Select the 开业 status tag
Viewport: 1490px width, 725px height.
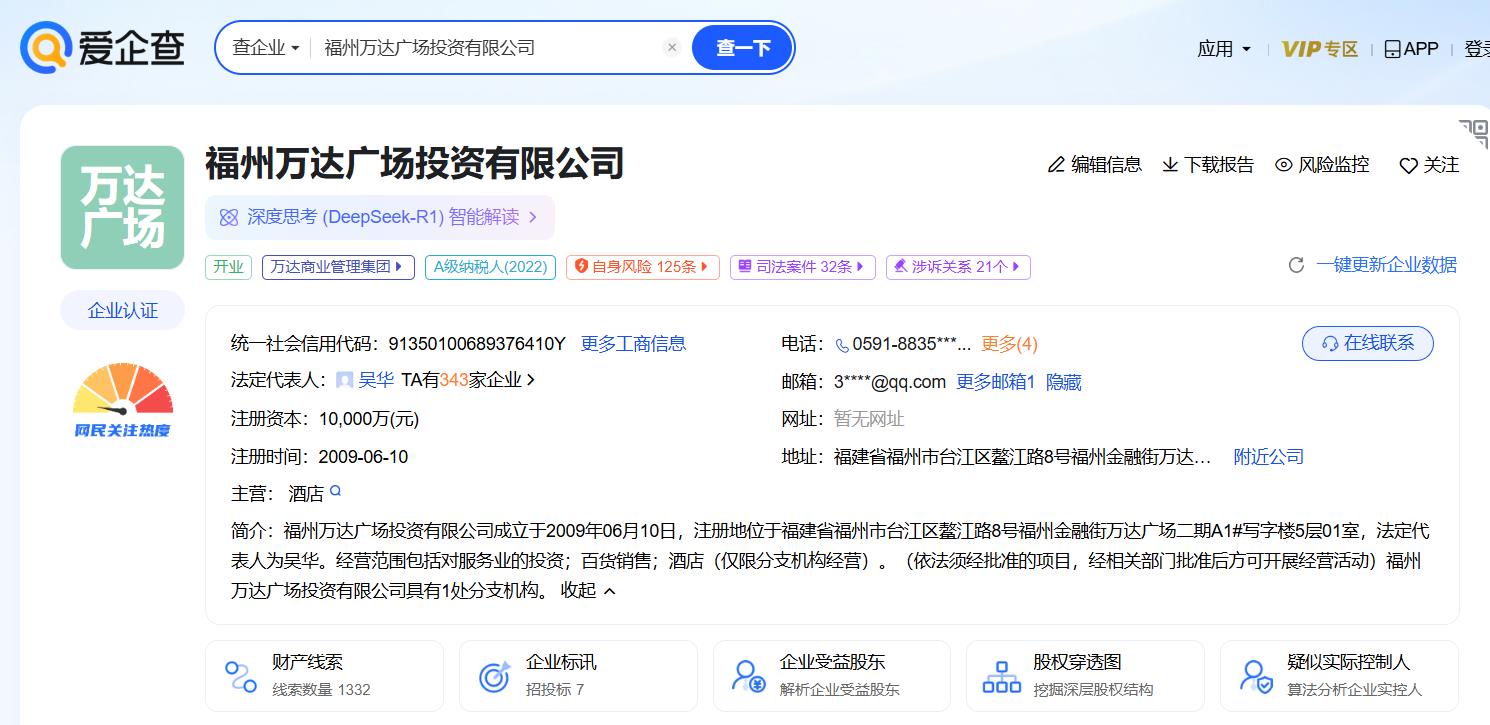(228, 267)
